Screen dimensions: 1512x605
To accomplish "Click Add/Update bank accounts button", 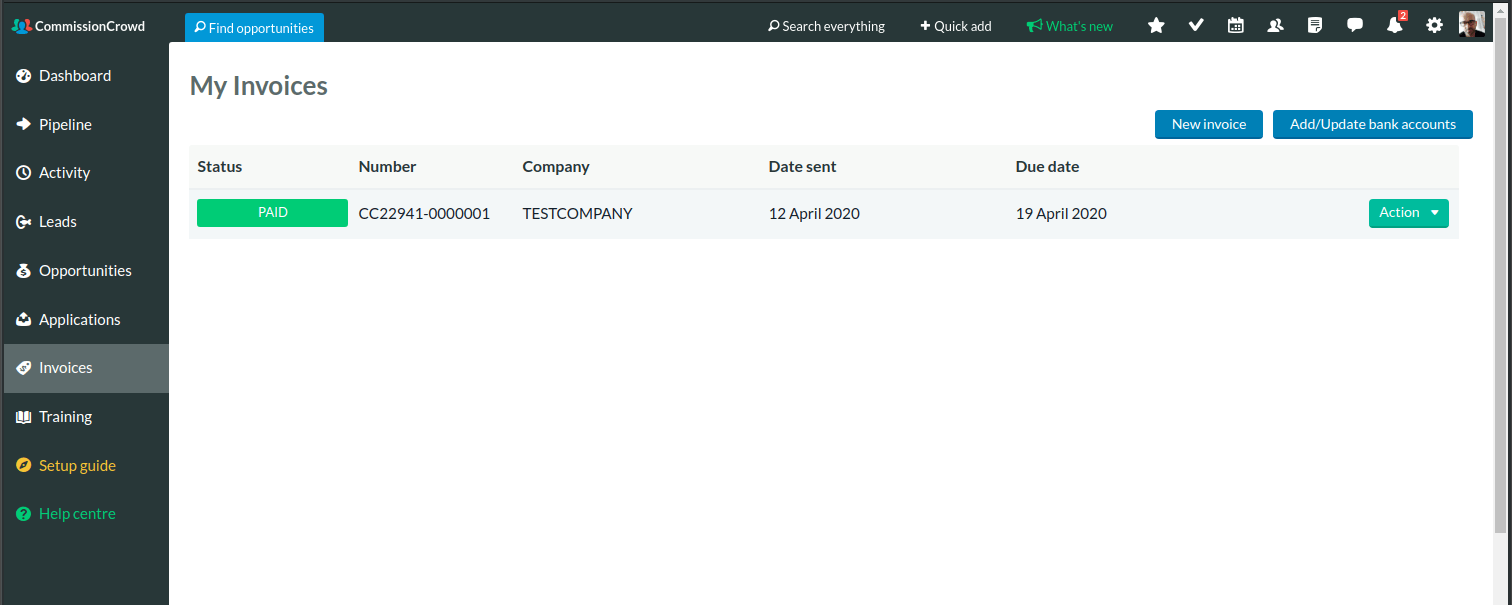I will point(1372,124).
